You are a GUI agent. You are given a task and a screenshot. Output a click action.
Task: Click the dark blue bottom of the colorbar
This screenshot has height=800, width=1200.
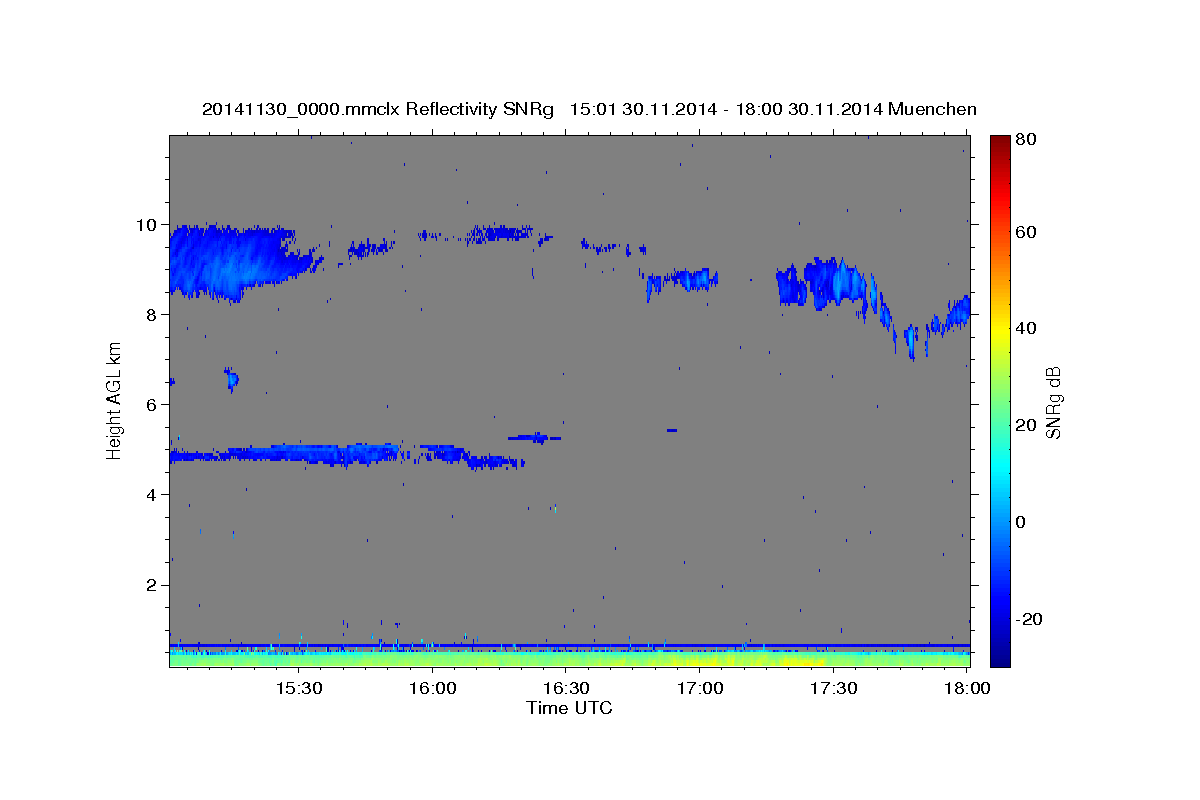[x=999, y=655]
